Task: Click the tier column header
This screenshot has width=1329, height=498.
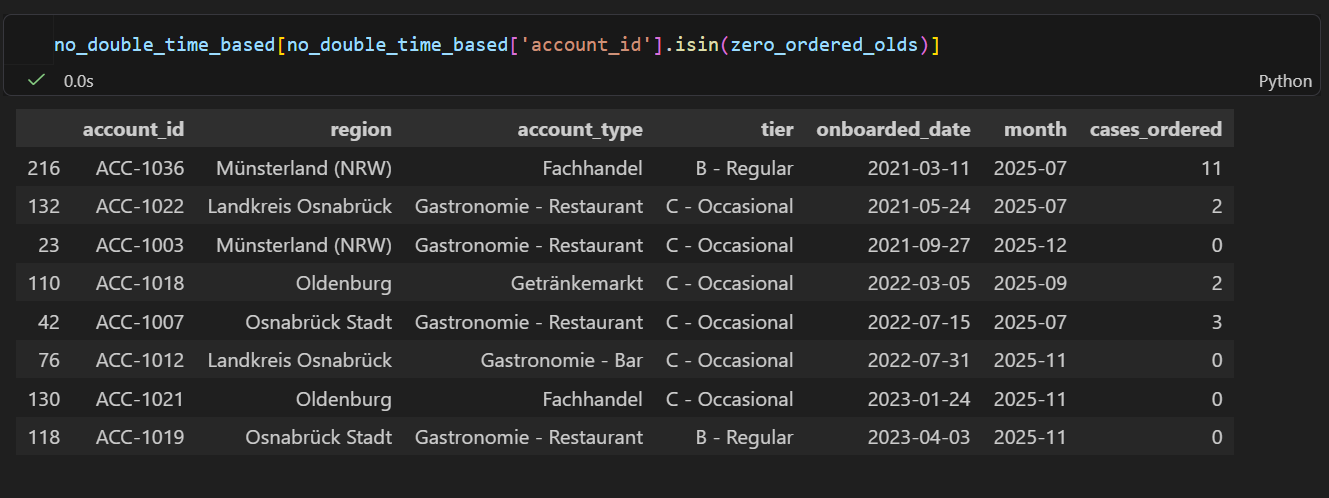Action: (x=776, y=129)
